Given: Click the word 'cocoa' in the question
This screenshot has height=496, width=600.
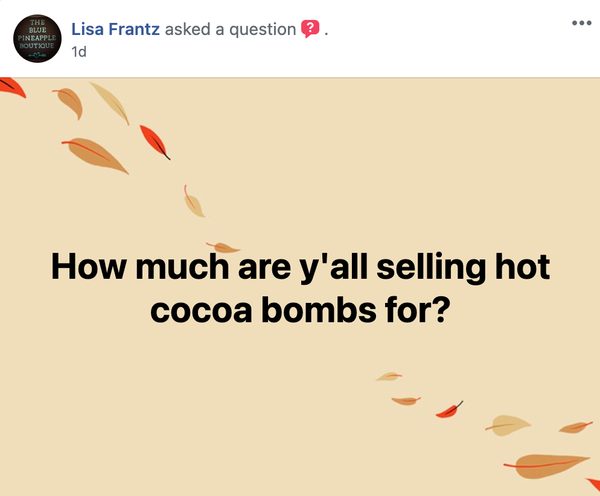Looking at the screenshot, I should pos(201,311).
